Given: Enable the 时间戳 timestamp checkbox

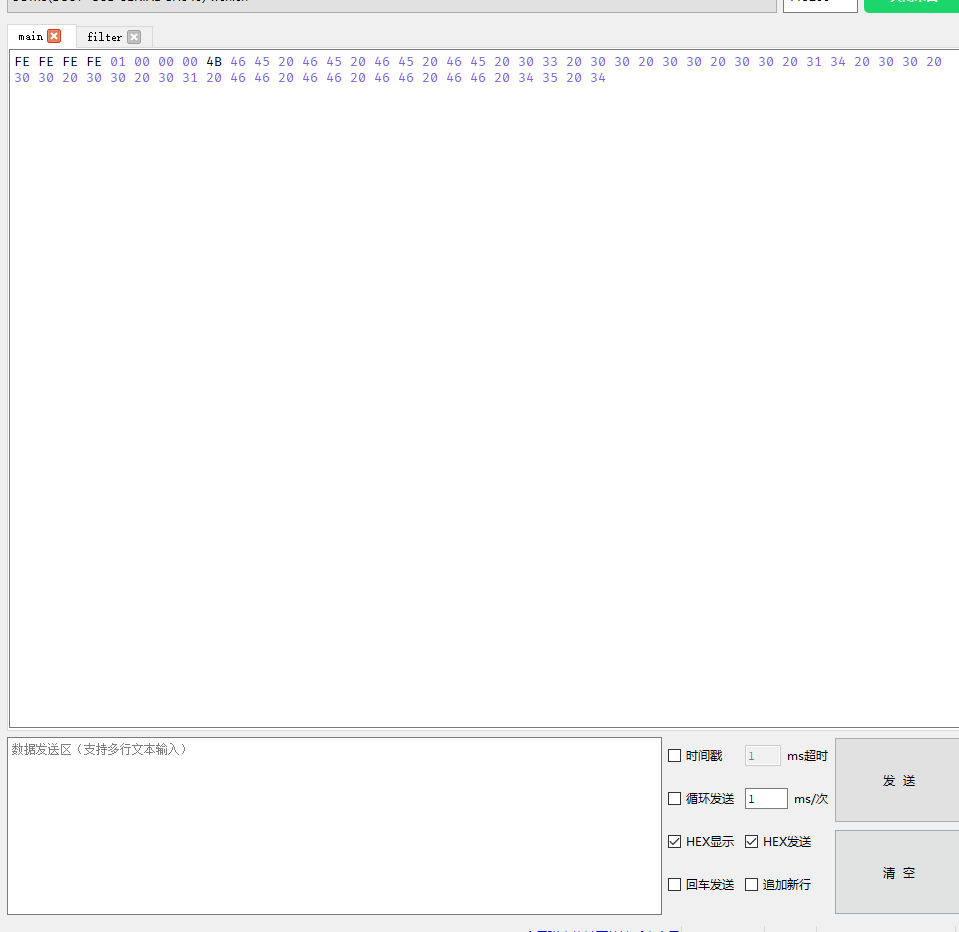Looking at the screenshot, I should tap(674, 755).
